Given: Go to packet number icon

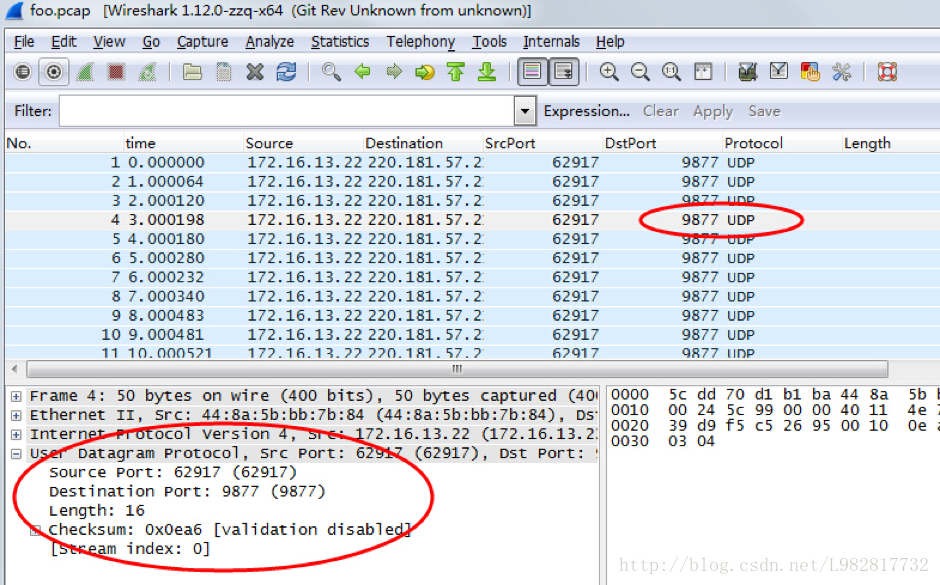Looking at the screenshot, I should (x=425, y=73).
